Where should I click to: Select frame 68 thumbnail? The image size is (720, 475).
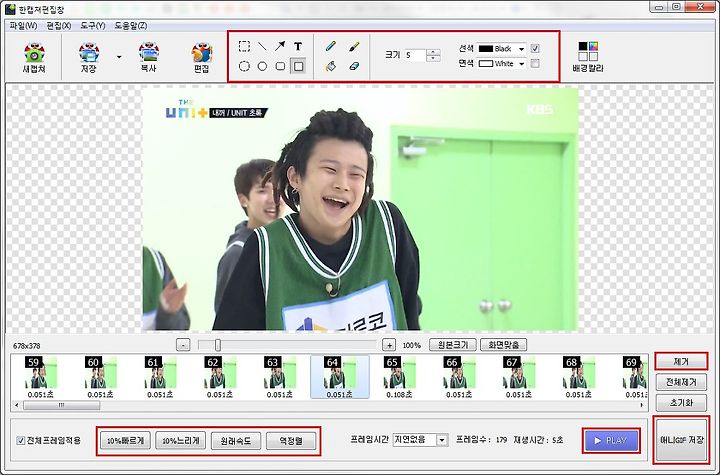click(x=579, y=377)
